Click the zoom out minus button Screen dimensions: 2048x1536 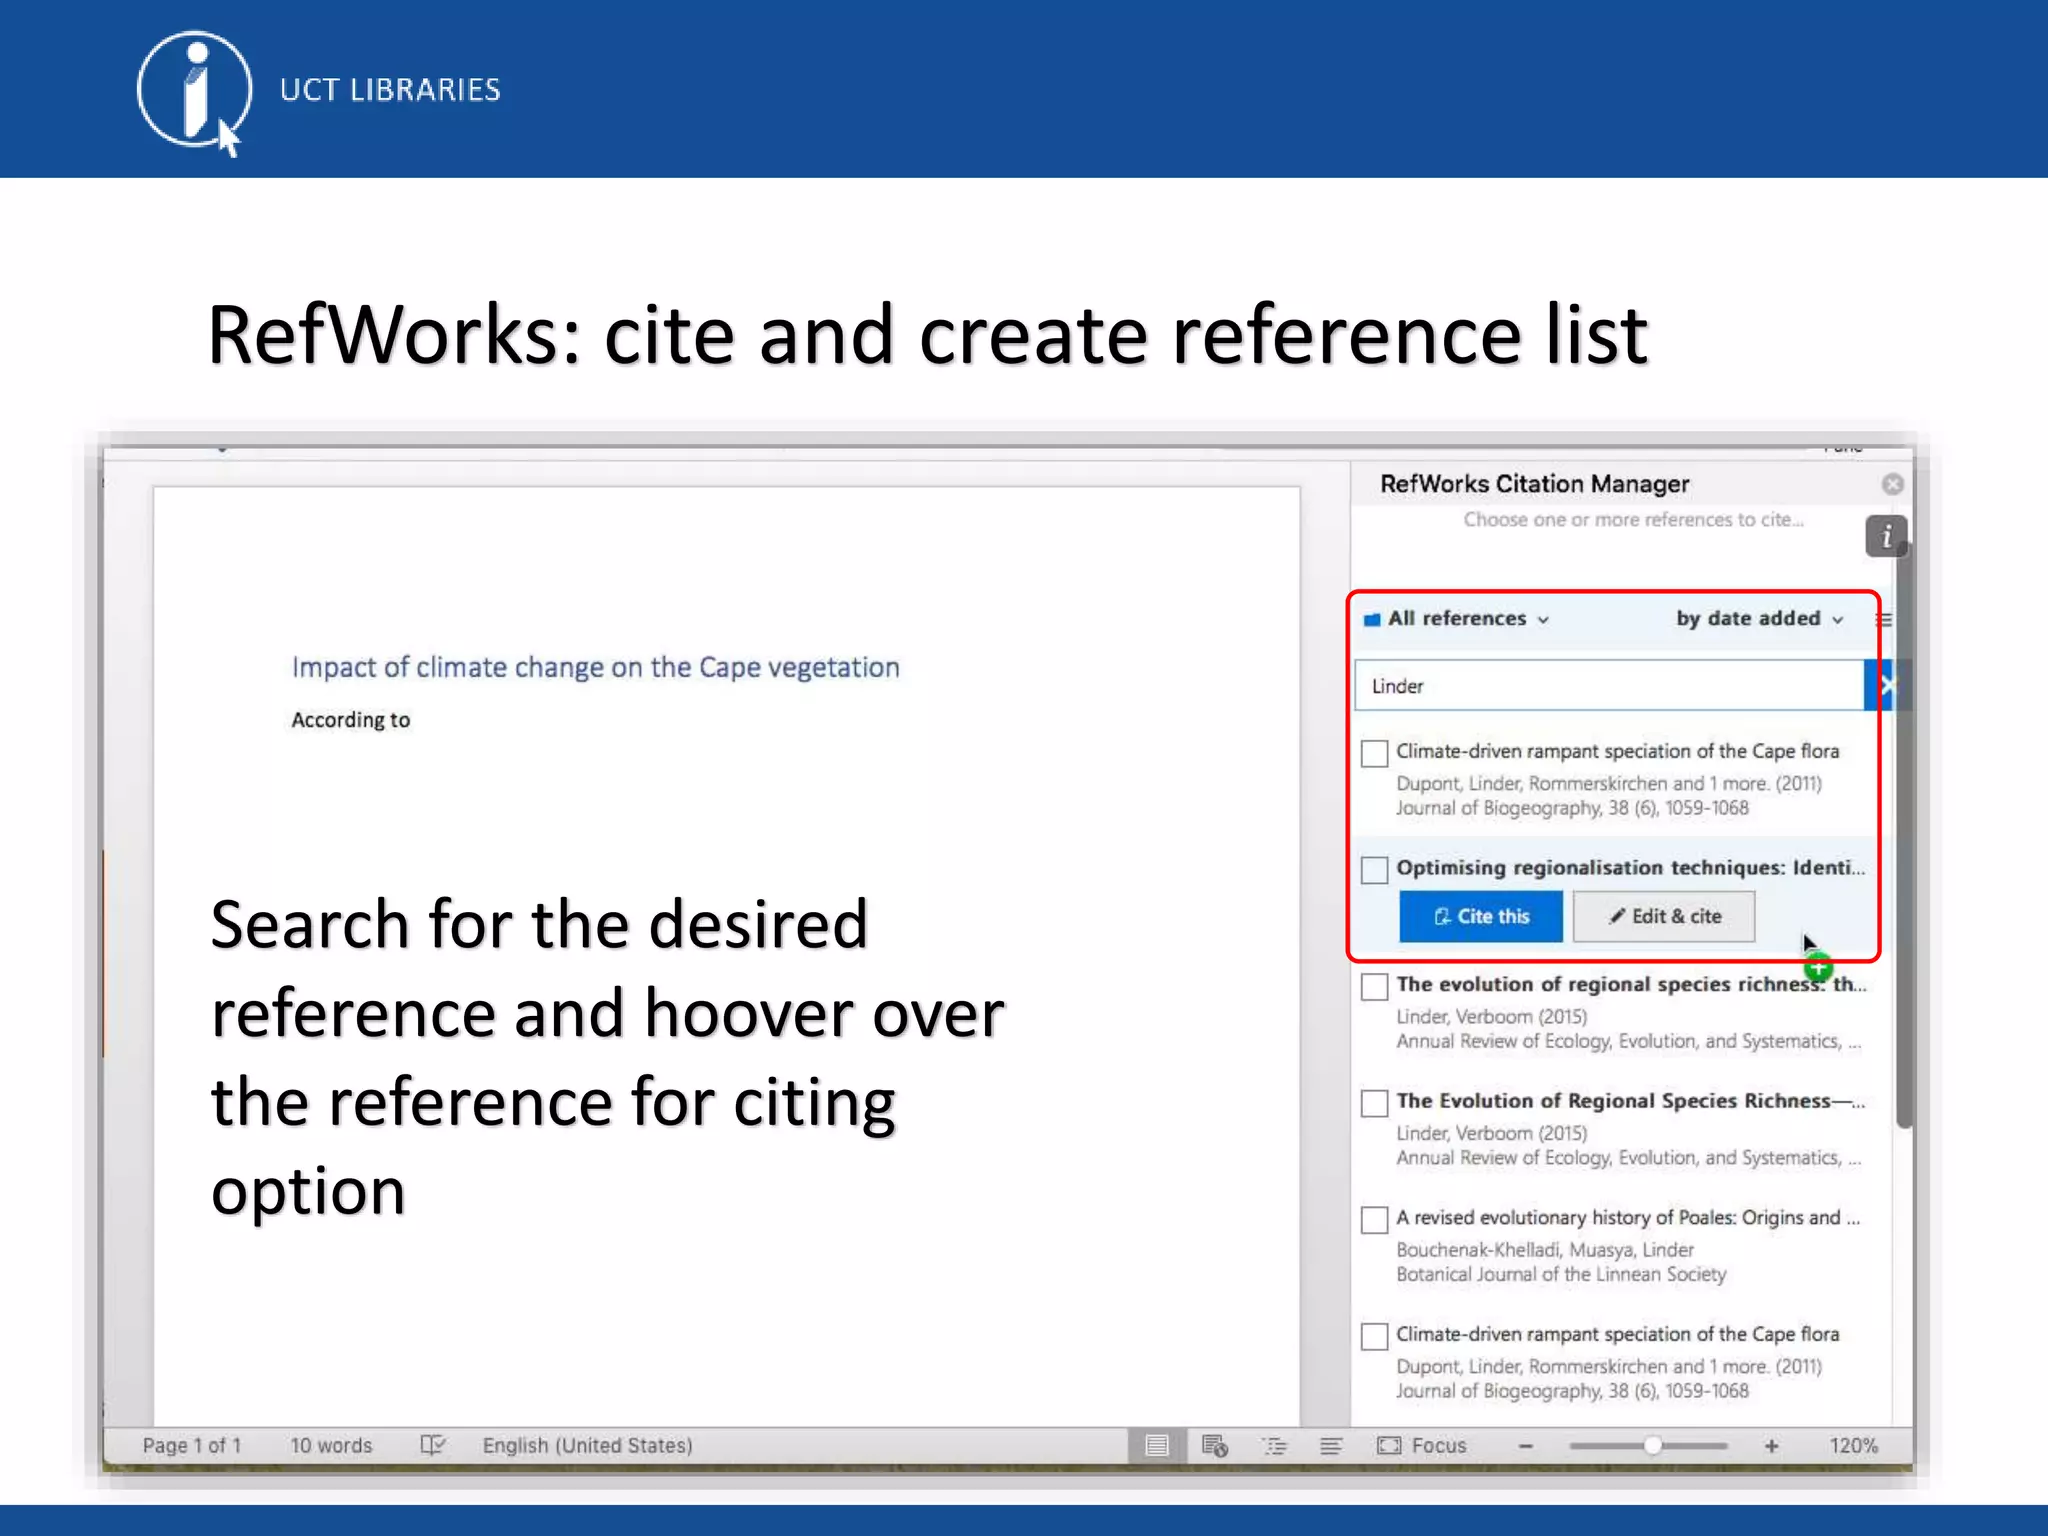click(x=1526, y=1446)
